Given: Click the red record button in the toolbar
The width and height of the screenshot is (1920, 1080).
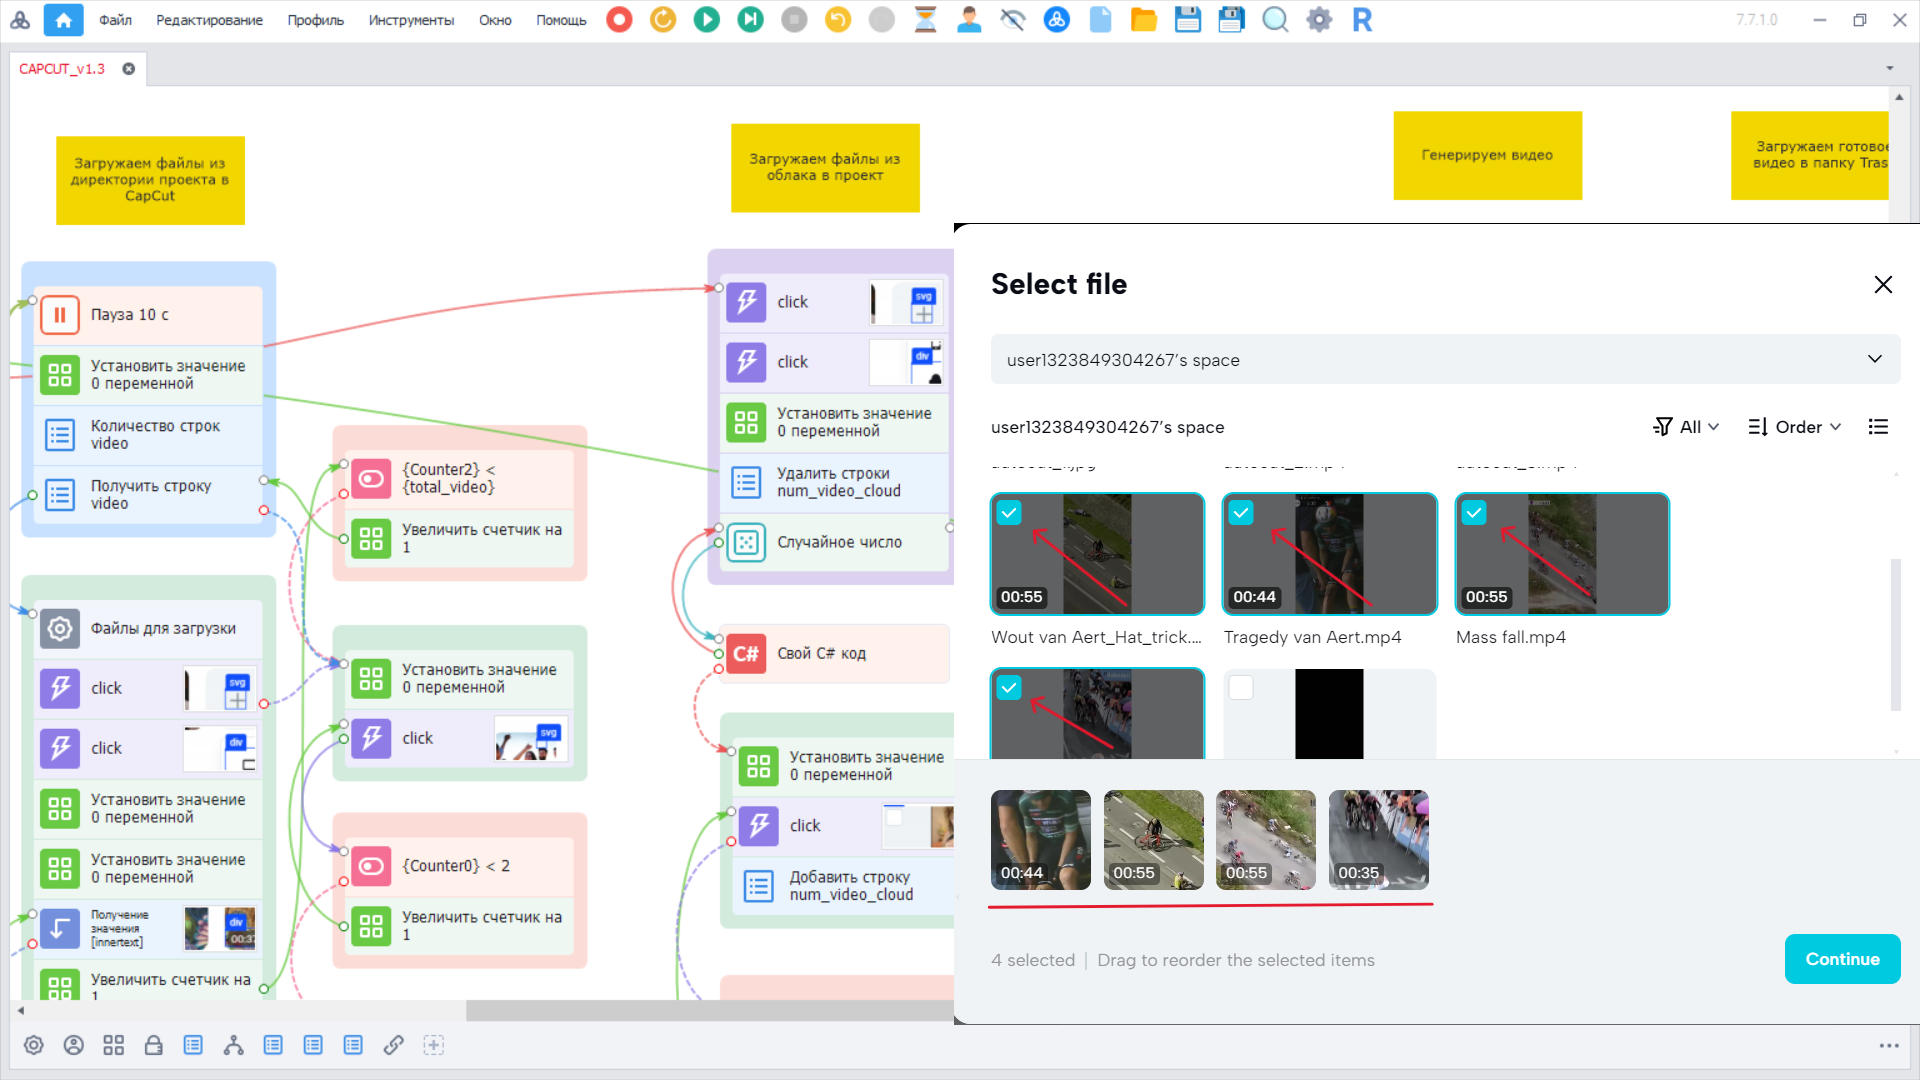Looking at the screenshot, I should (x=619, y=19).
